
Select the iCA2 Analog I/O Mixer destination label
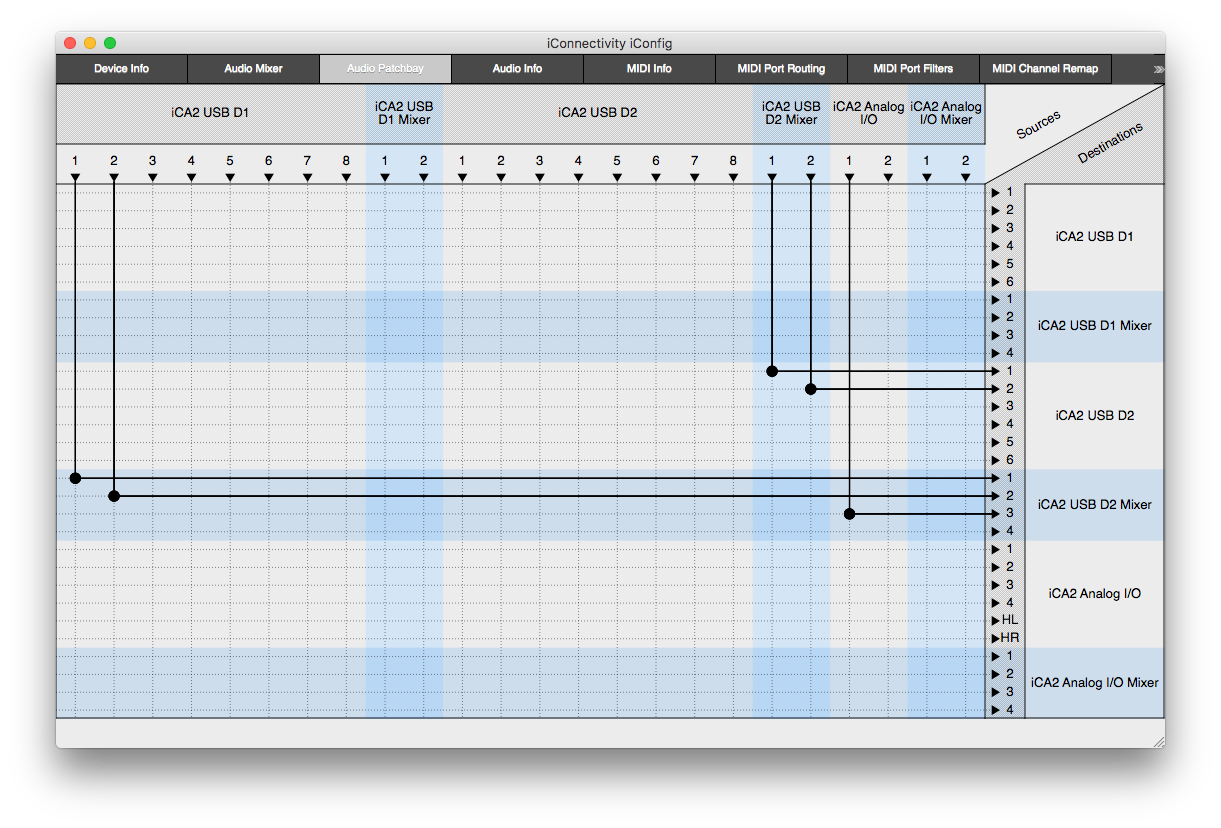1094,683
